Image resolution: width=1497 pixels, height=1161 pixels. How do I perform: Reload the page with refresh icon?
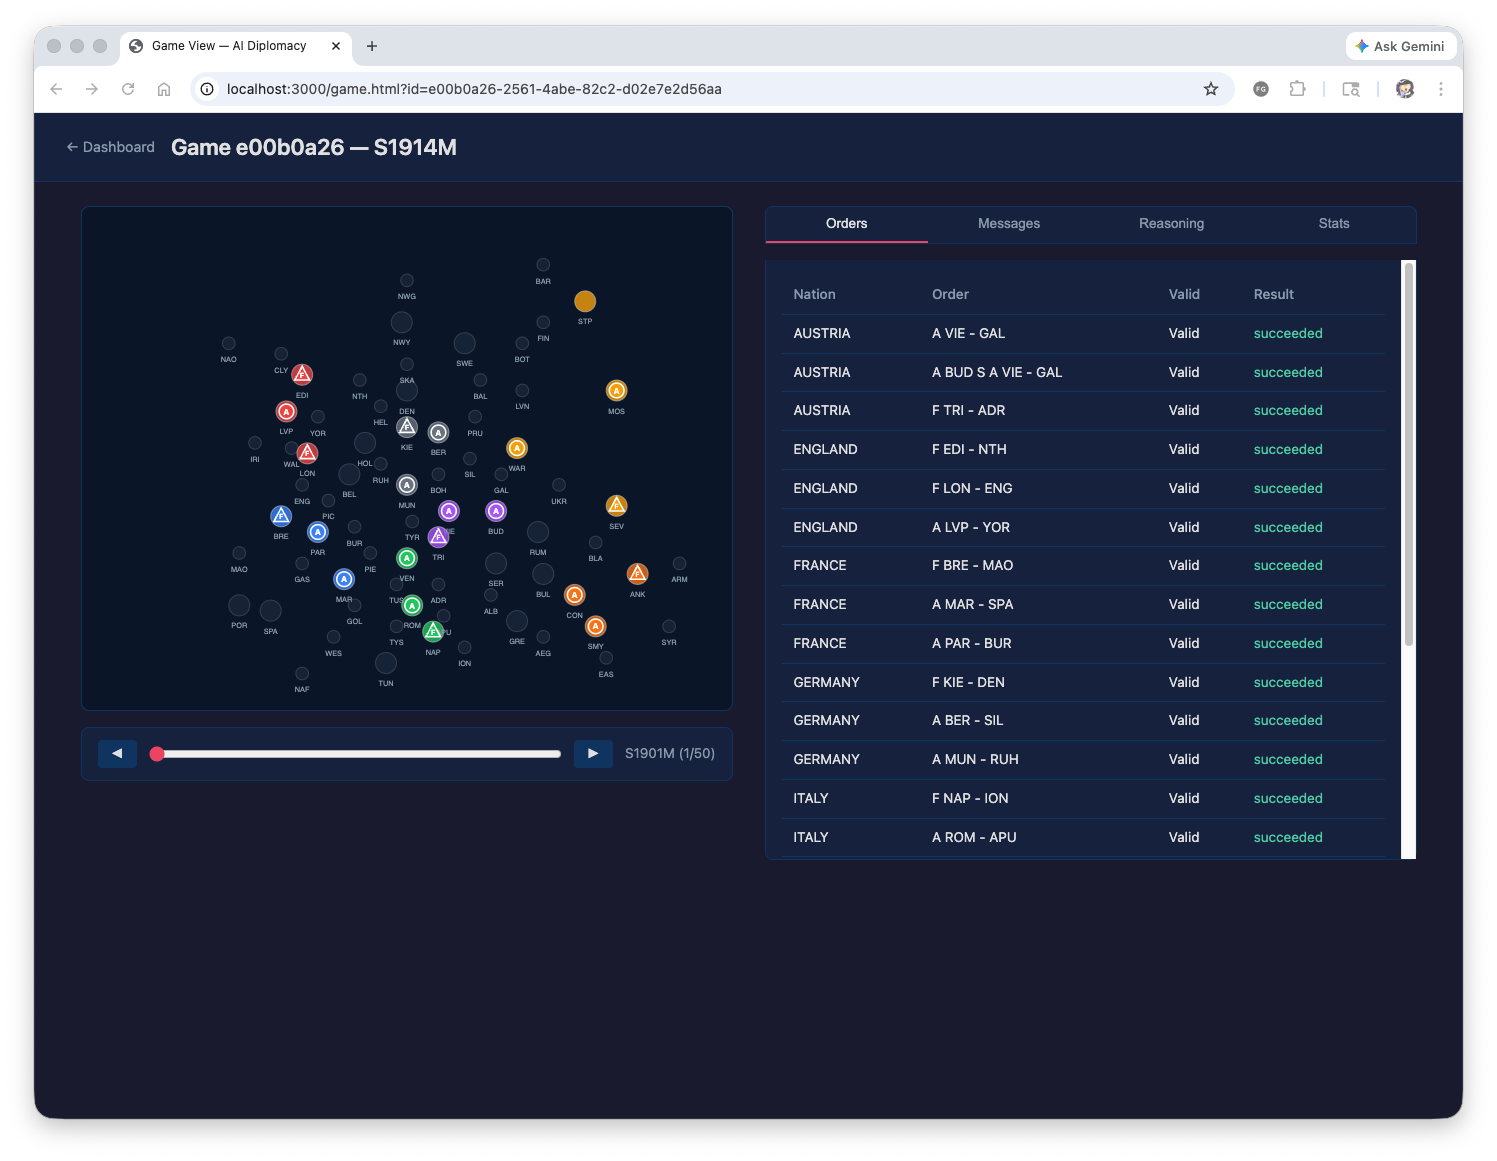point(128,89)
